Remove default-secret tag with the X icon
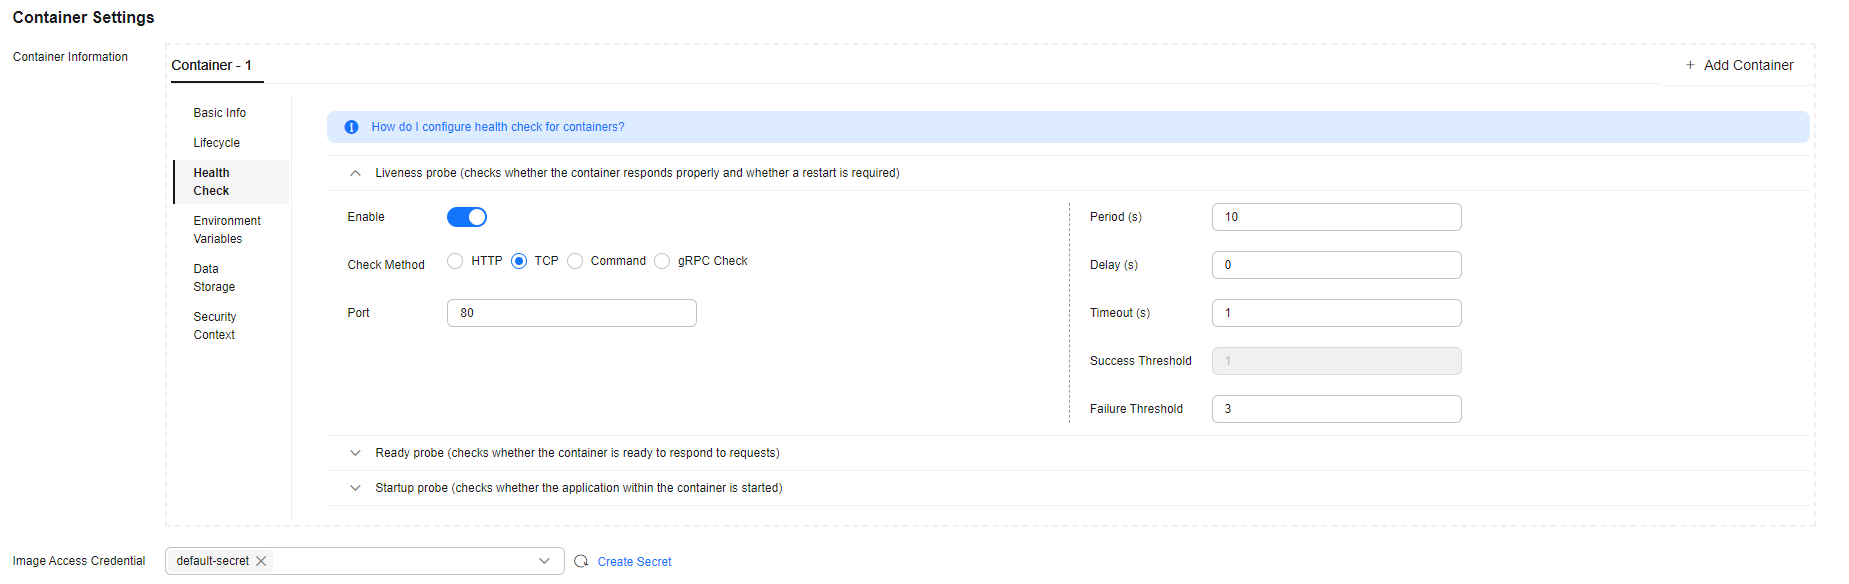Screen dimensions: 1849x584 tap(261, 561)
